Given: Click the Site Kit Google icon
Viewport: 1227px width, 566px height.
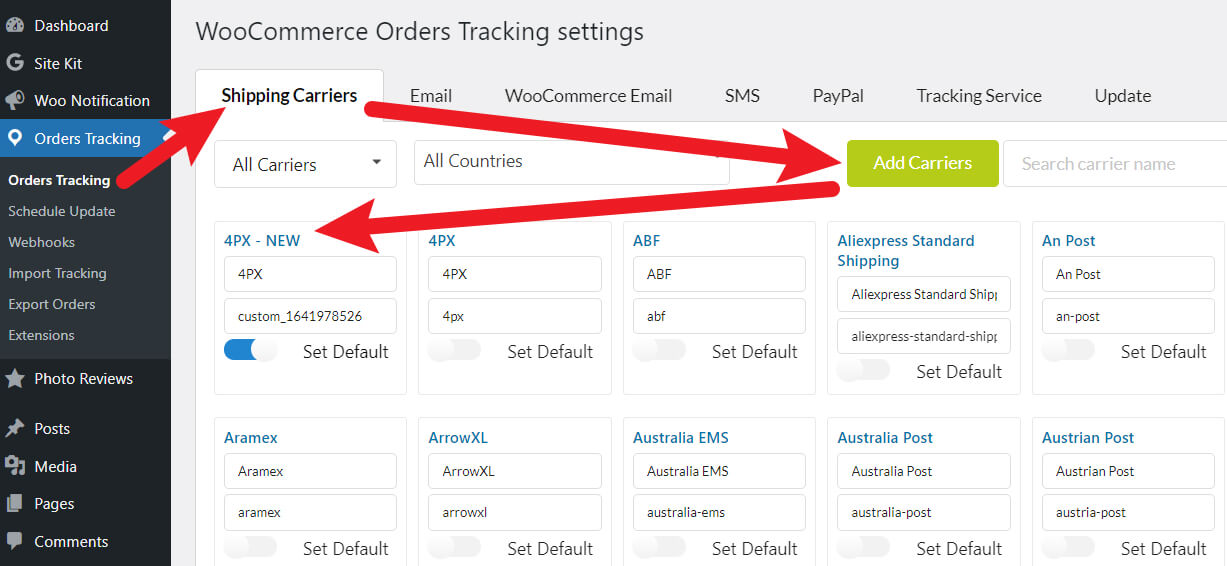Looking at the screenshot, I should [15, 63].
